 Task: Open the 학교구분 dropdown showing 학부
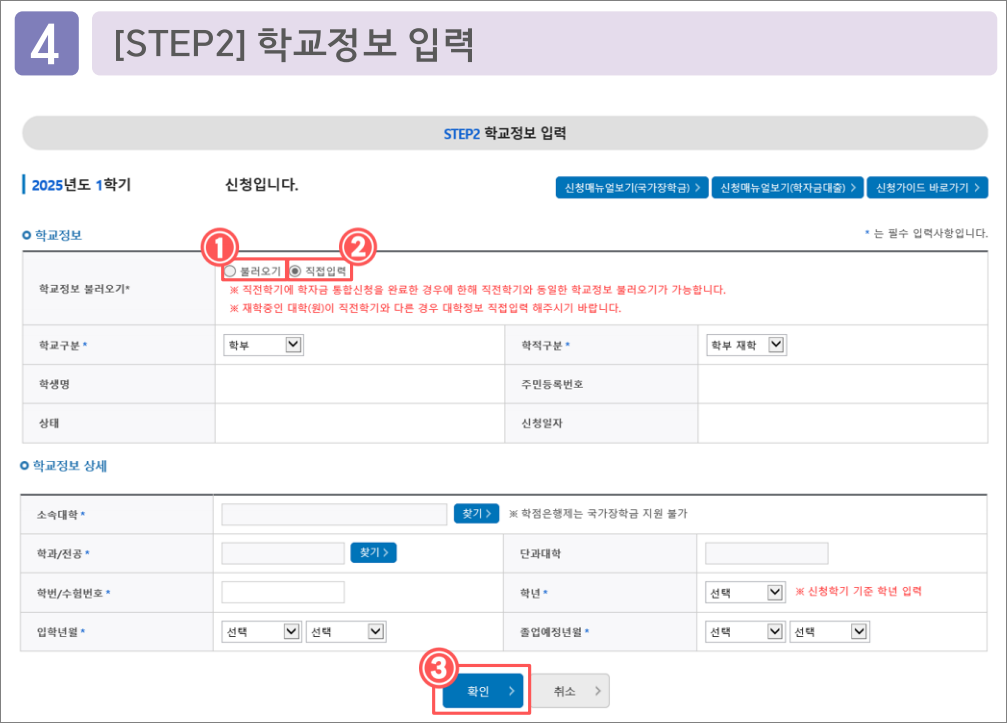point(265,344)
